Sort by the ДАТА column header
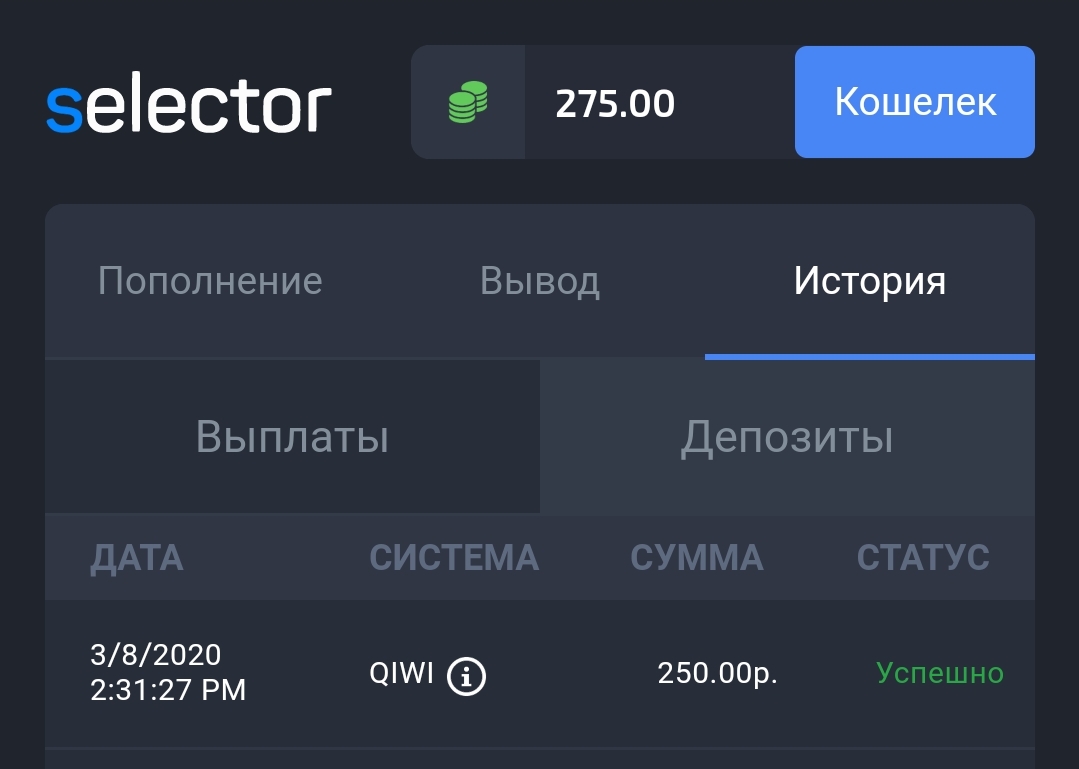 137,557
